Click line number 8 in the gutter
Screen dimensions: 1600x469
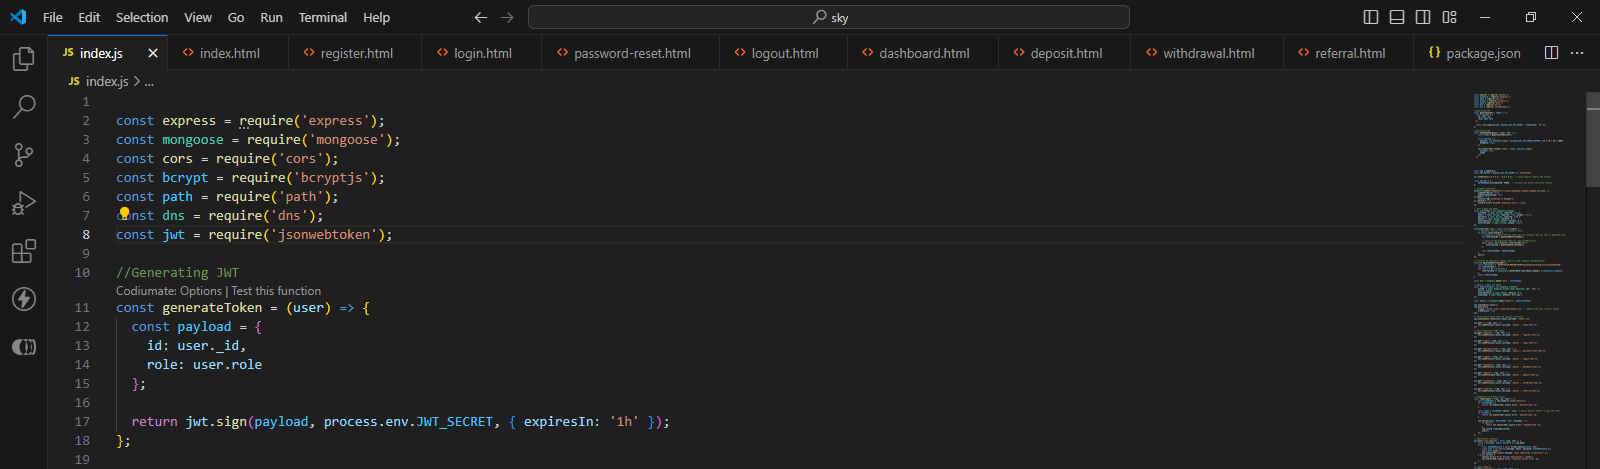(86, 234)
